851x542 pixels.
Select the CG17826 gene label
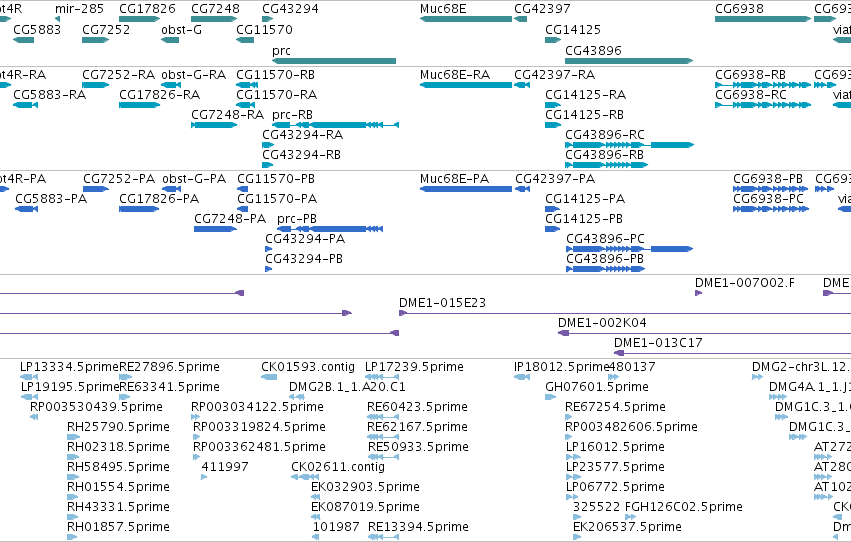click(x=148, y=9)
